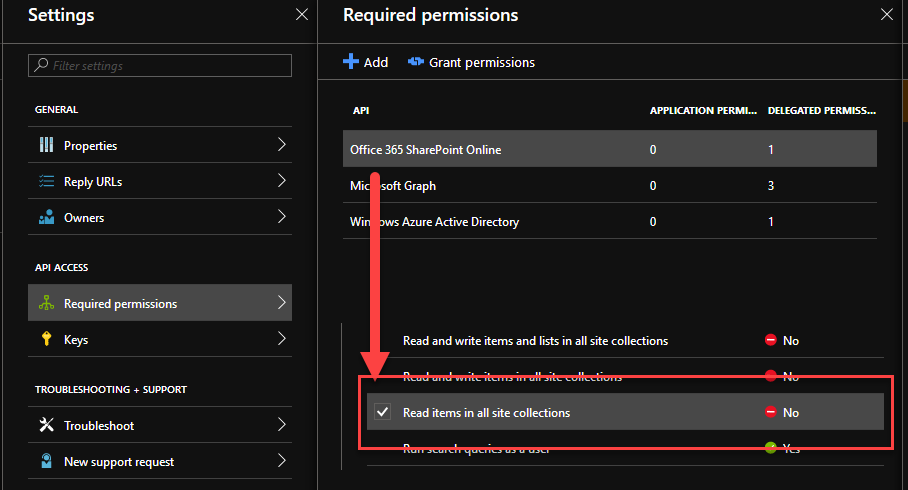Click the New support request icon
908x490 pixels.
(46, 462)
